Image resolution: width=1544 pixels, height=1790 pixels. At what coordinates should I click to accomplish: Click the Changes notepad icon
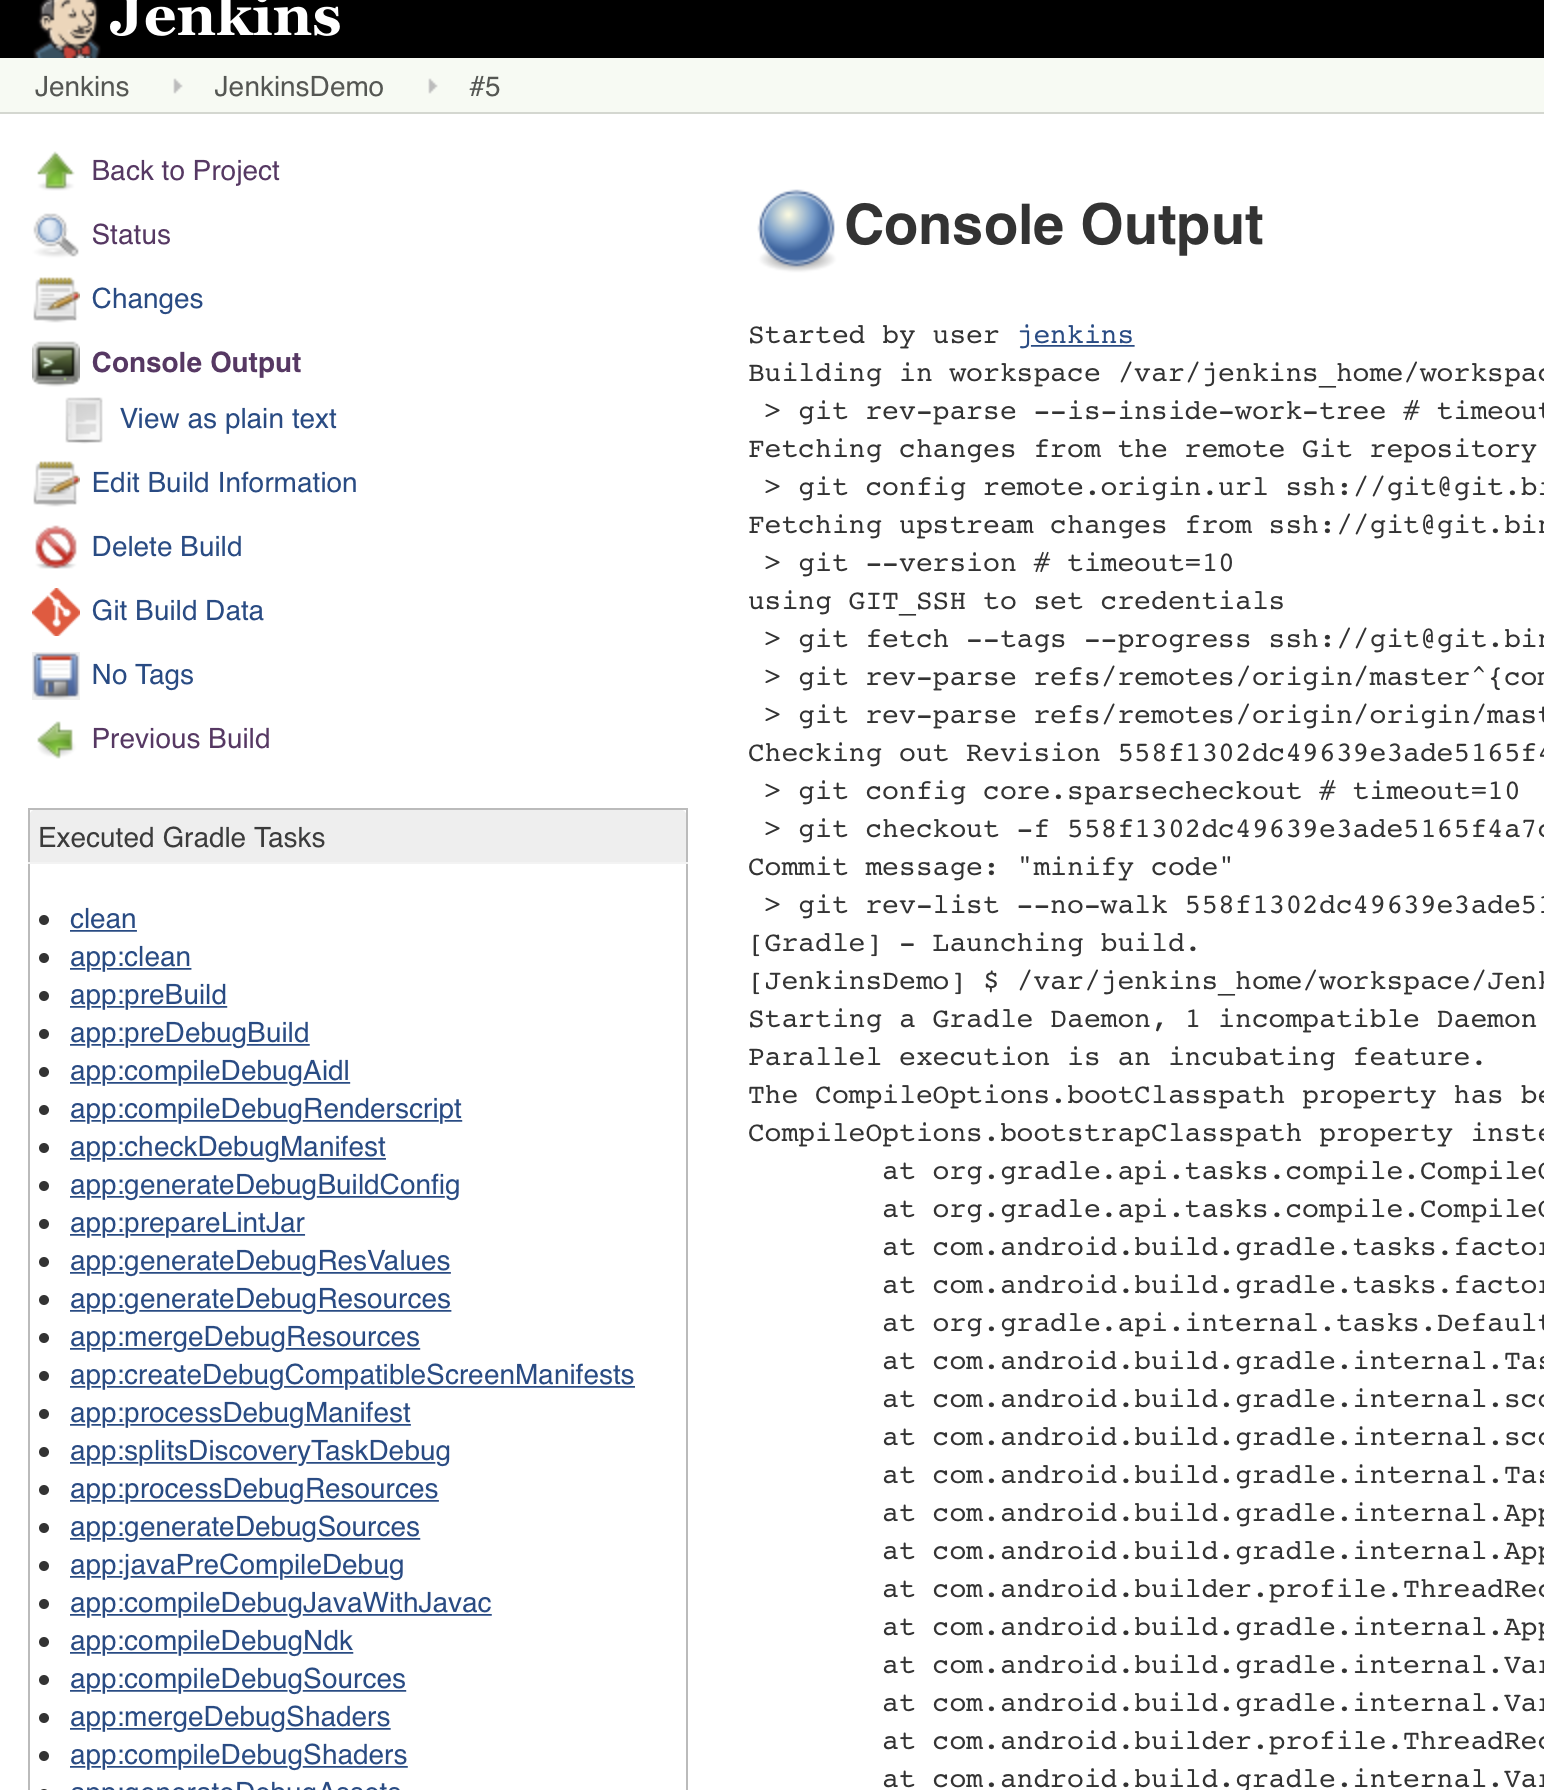56,299
